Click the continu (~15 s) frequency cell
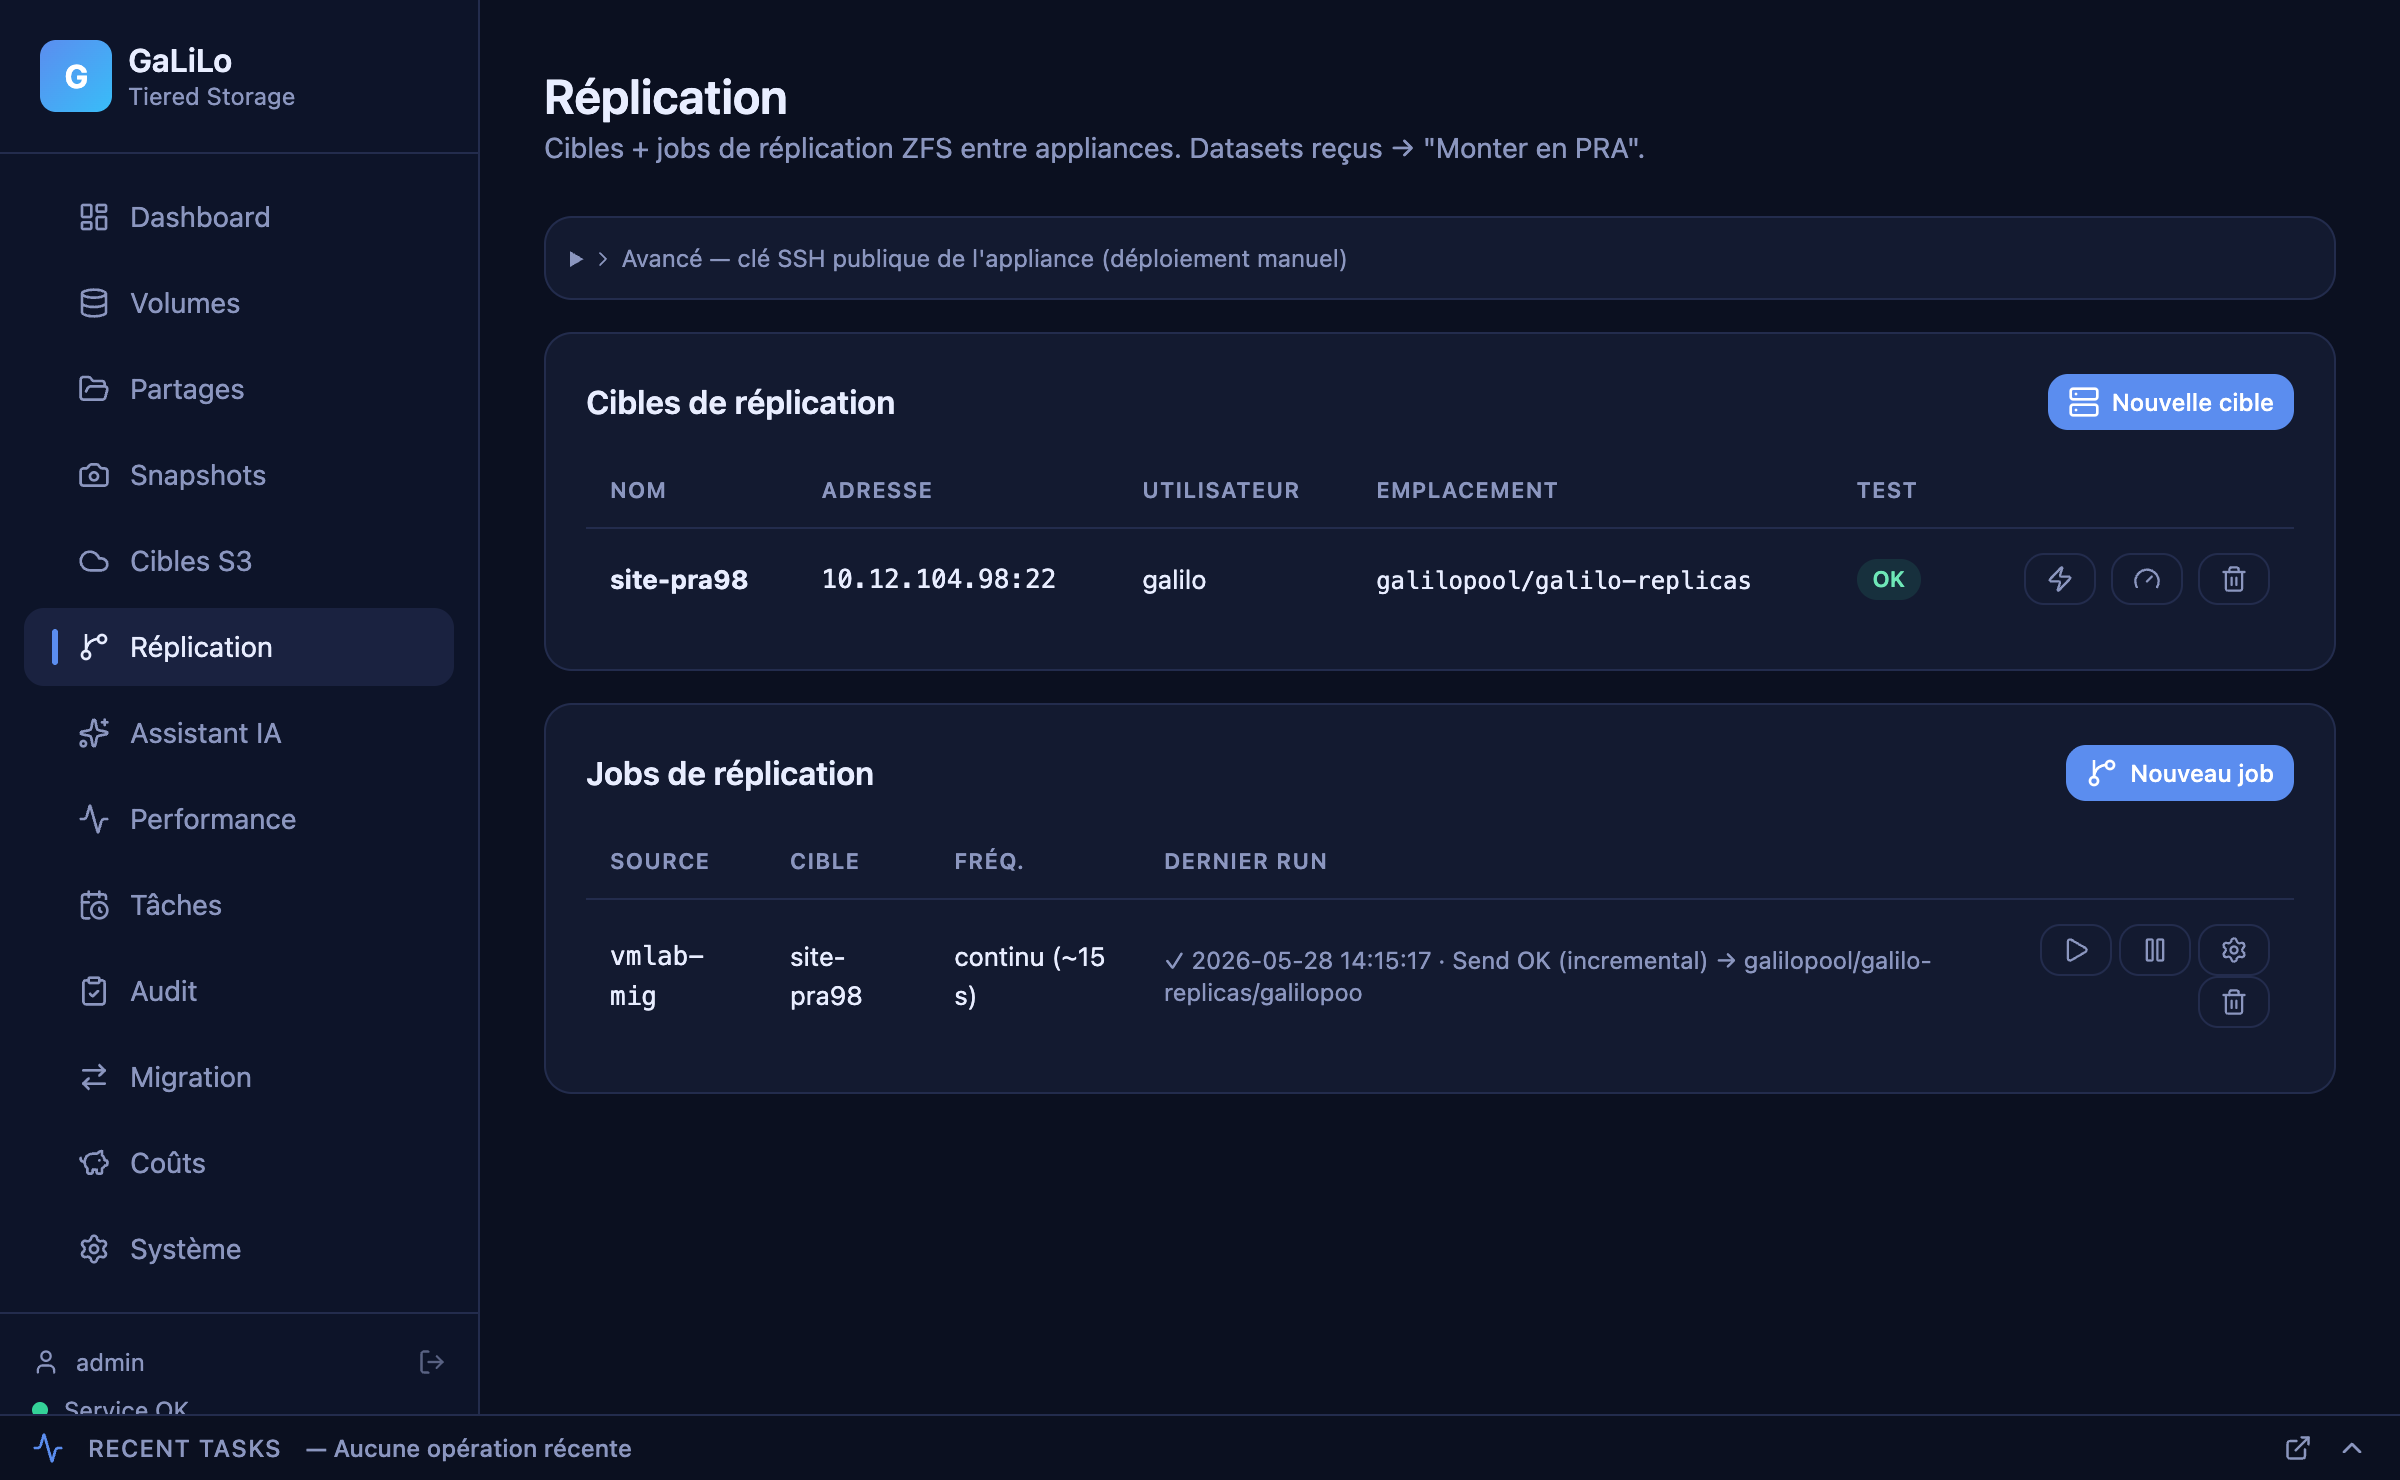The width and height of the screenshot is (2400, 1480). [x=1029, y=976]
